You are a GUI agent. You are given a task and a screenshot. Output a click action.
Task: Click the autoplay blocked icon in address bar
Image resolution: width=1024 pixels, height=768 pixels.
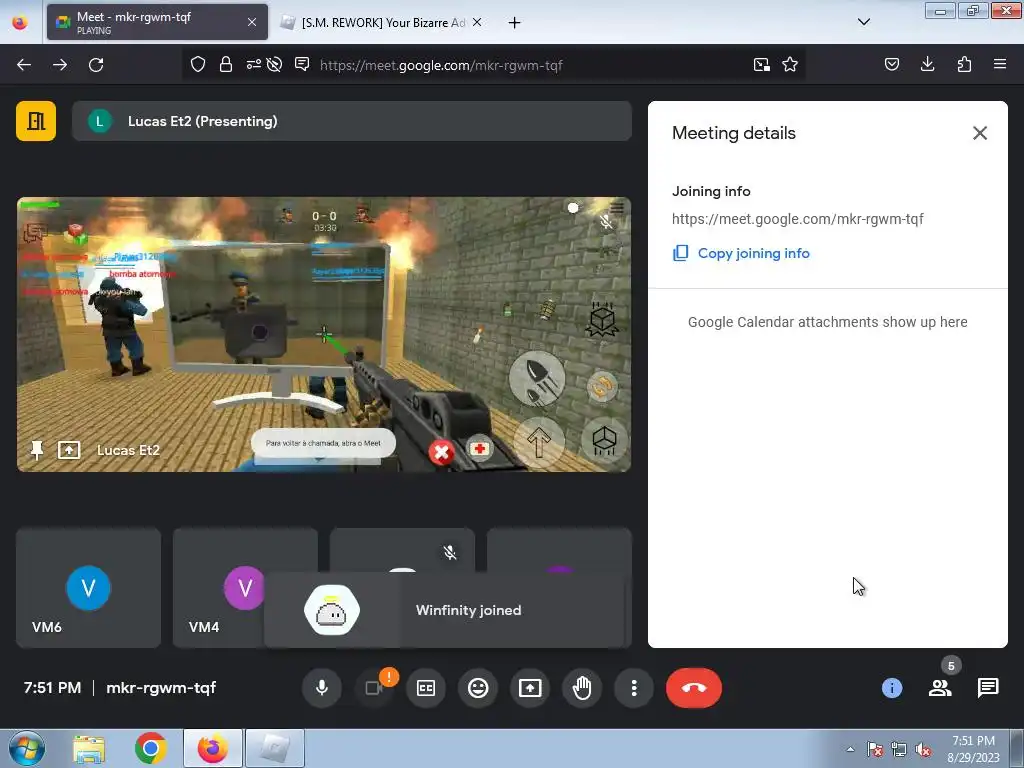click(x=274, y=64)
